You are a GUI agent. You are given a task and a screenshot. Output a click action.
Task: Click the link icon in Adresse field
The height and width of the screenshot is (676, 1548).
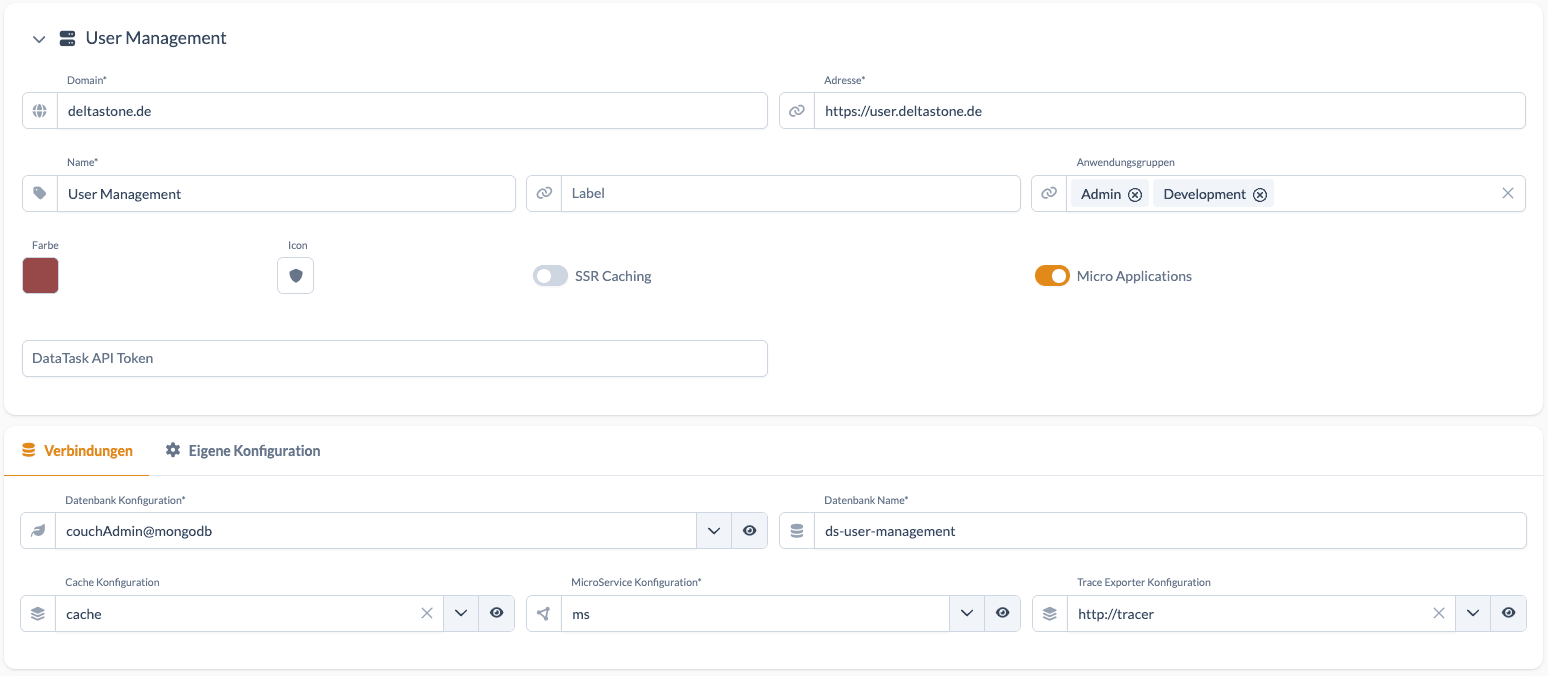(x=797, y=111)
